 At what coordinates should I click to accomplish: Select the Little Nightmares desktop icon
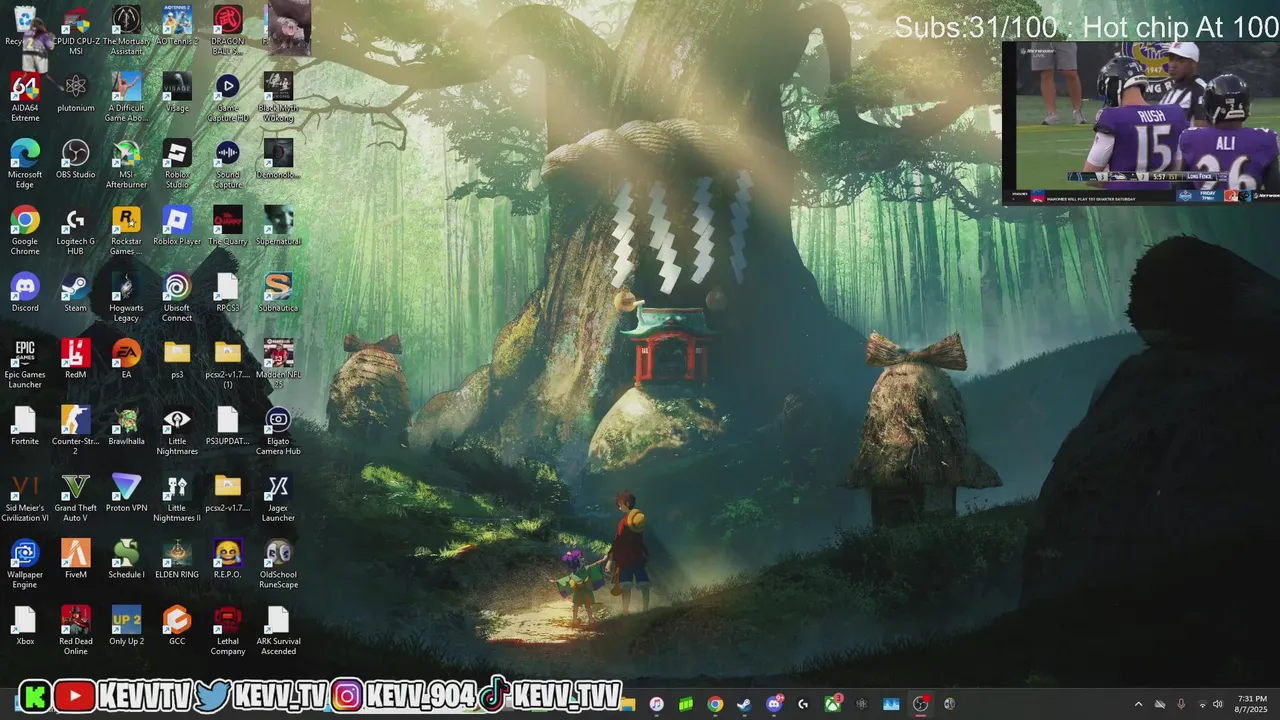click(177, 432)
